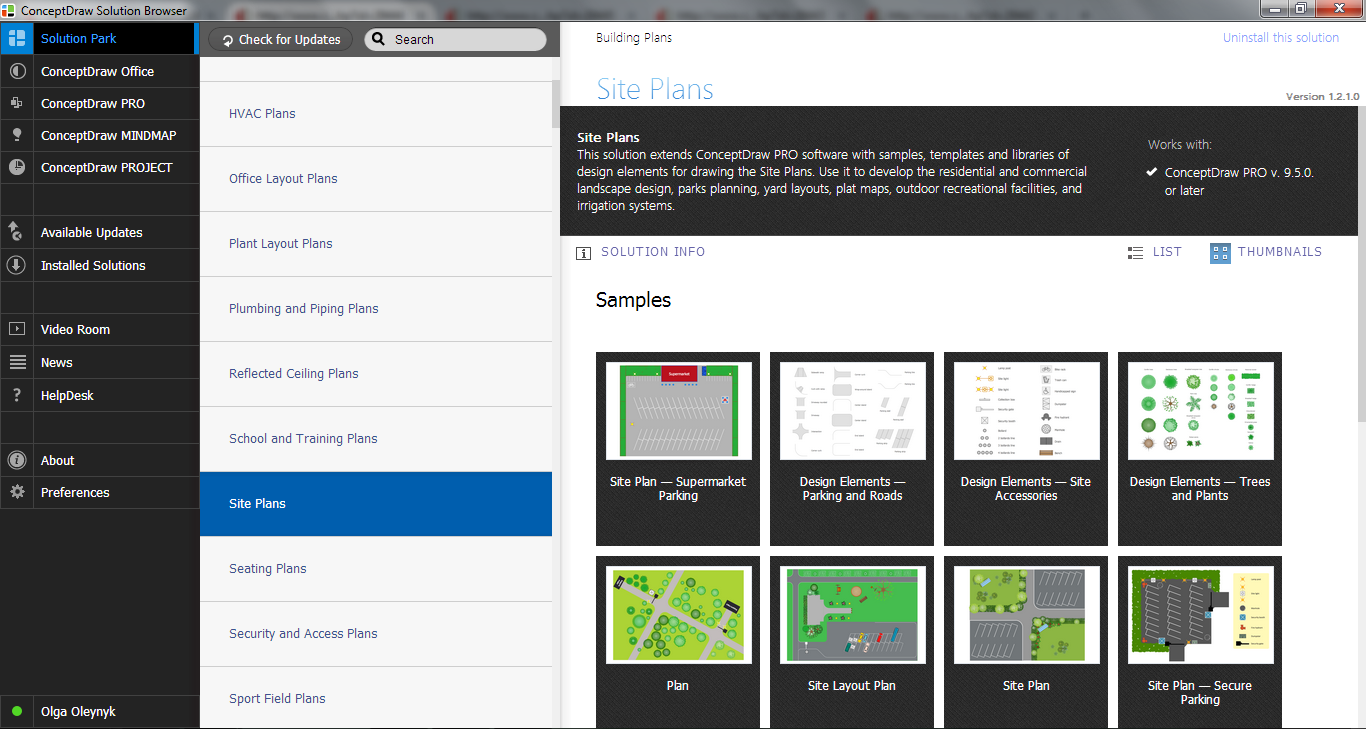Select Plumbing and Piping Plans
1366x729 pixels.
click(x=376, y=309)
